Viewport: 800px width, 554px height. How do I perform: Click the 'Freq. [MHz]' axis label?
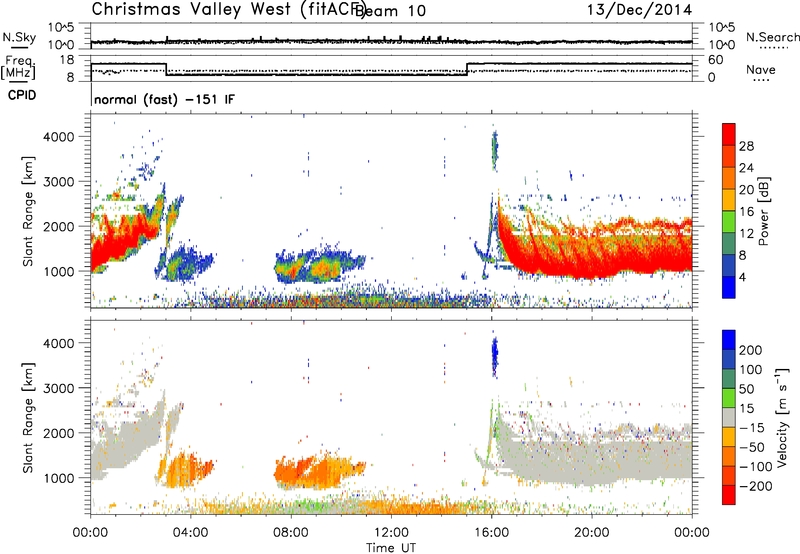click(18, 67)
